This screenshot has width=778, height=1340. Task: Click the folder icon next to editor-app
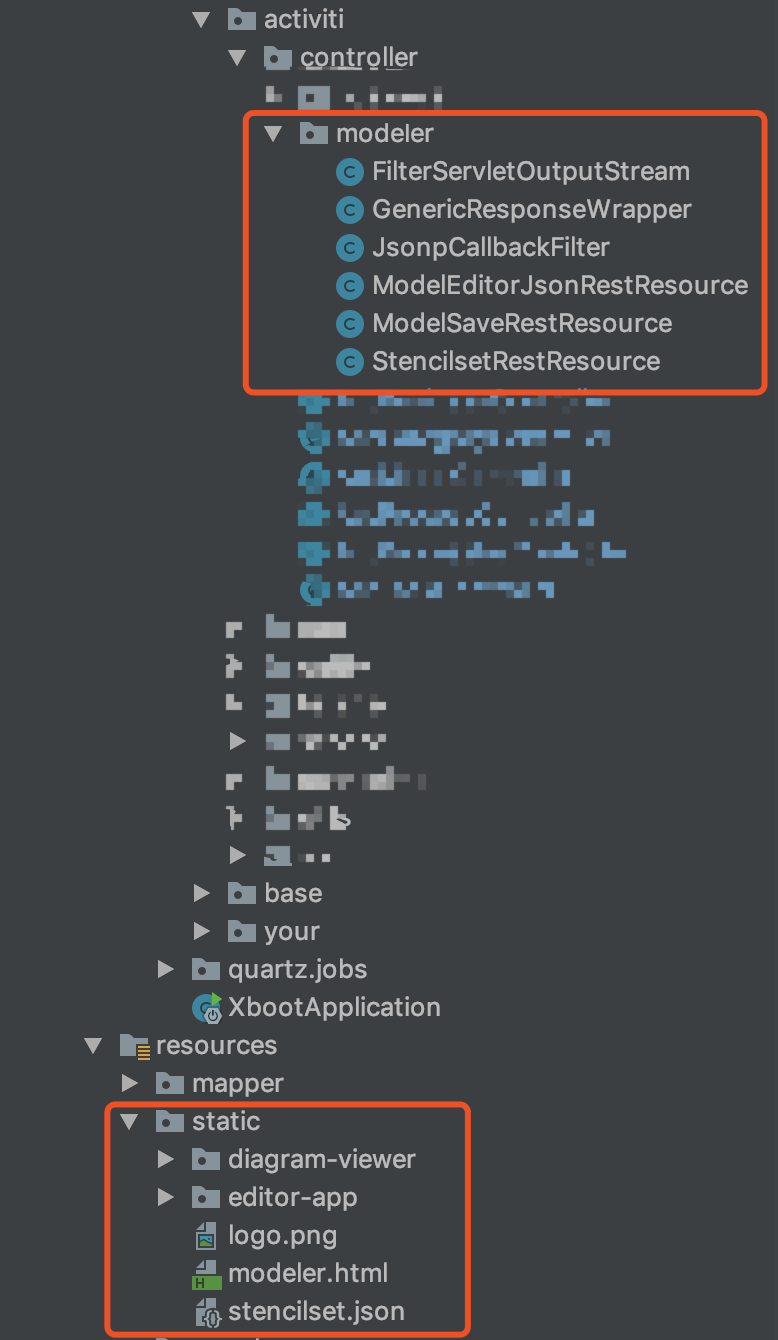(206, 1197)
